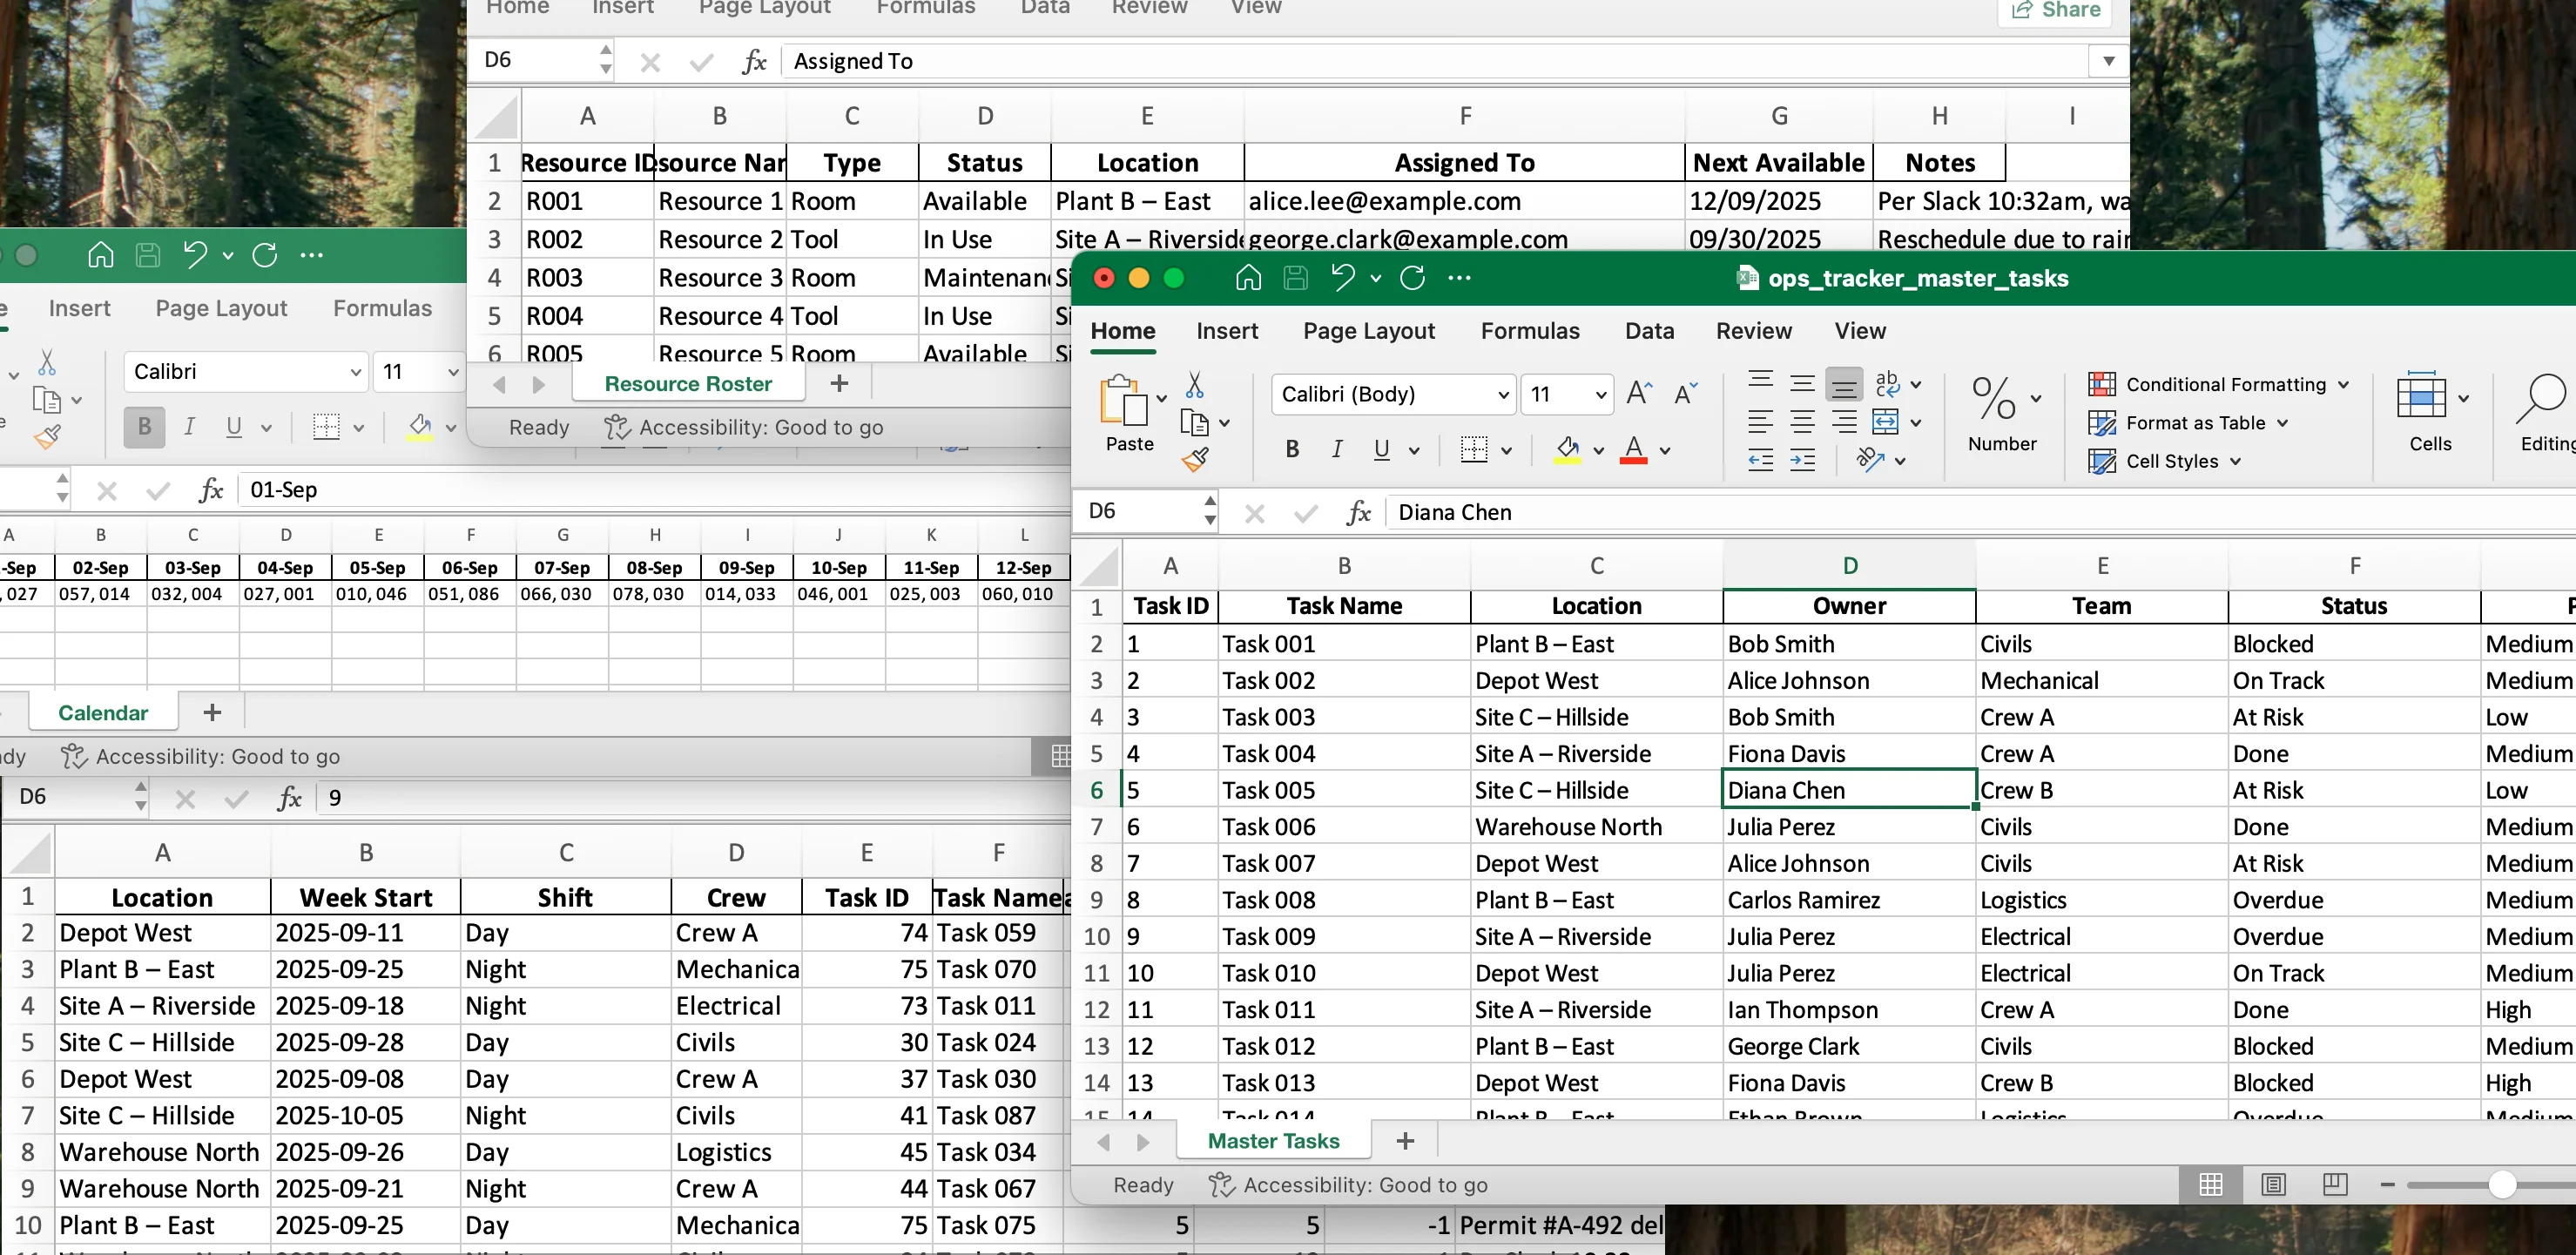Switch to Page Break Preview in status bar
2576x1255 pixels.
pos(2334,1185)
